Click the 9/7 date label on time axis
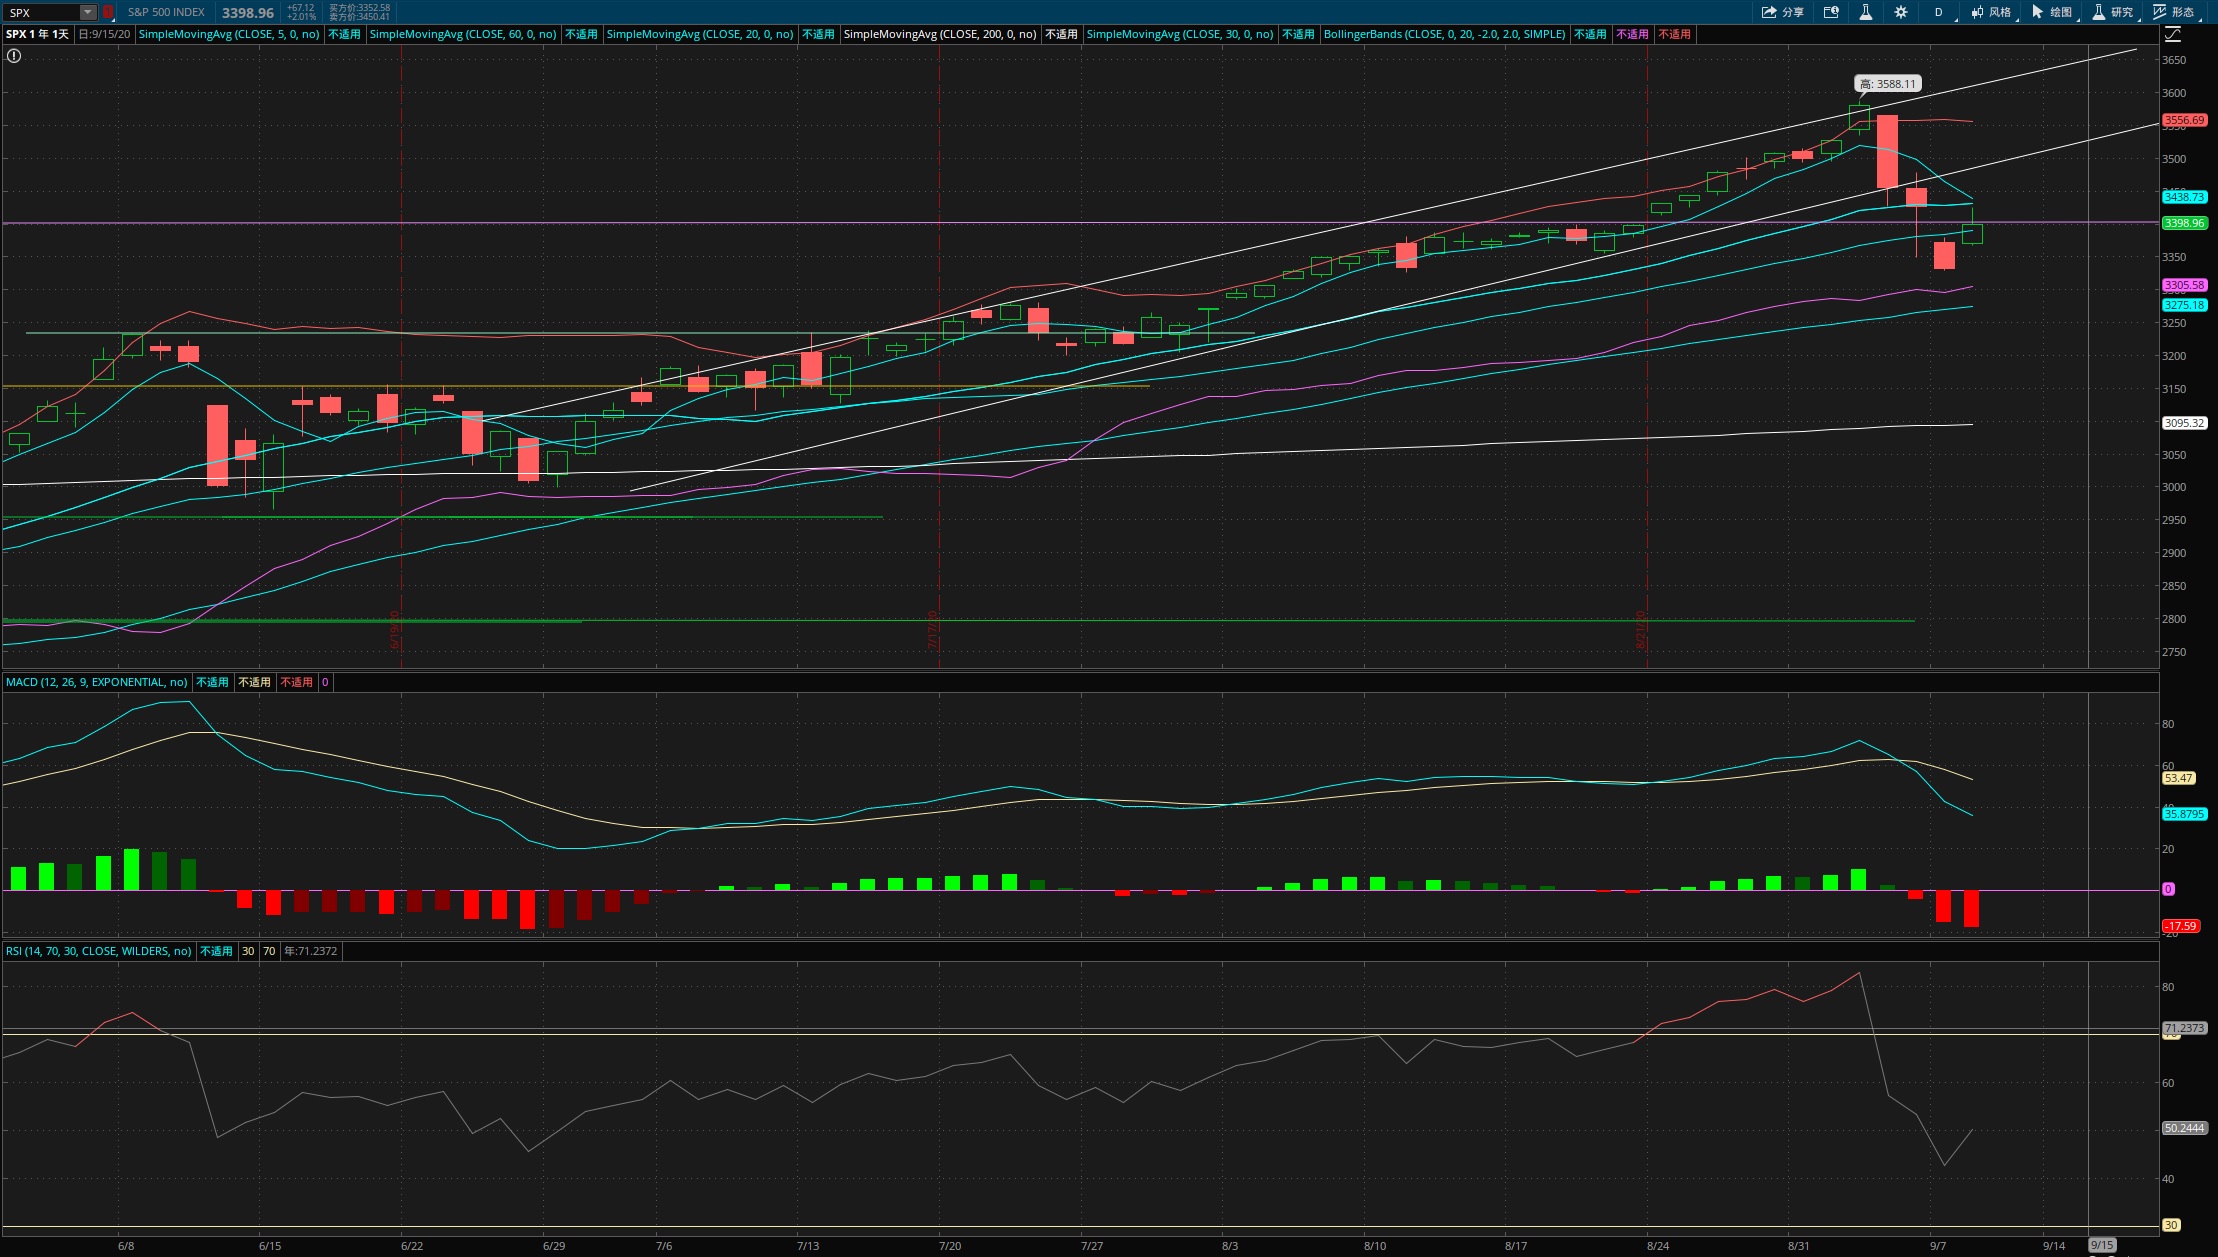Image resolution: width=2218 pixels, height=1257 pixels. 1938,1246
